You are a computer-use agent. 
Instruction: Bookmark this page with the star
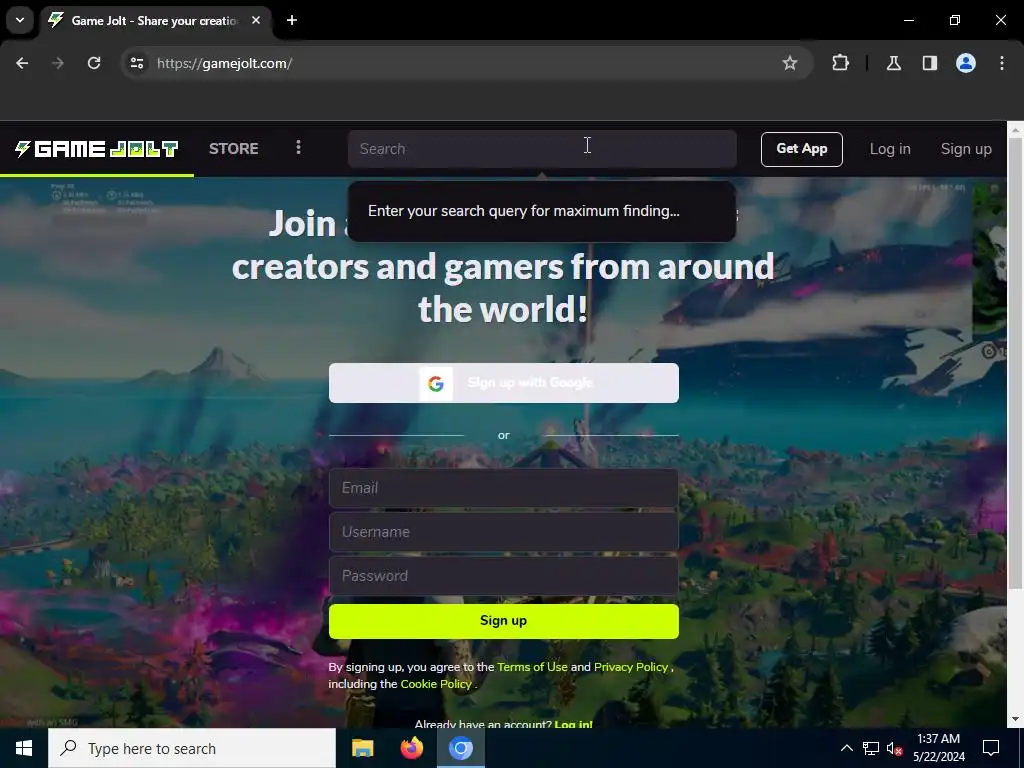[790, 63]
